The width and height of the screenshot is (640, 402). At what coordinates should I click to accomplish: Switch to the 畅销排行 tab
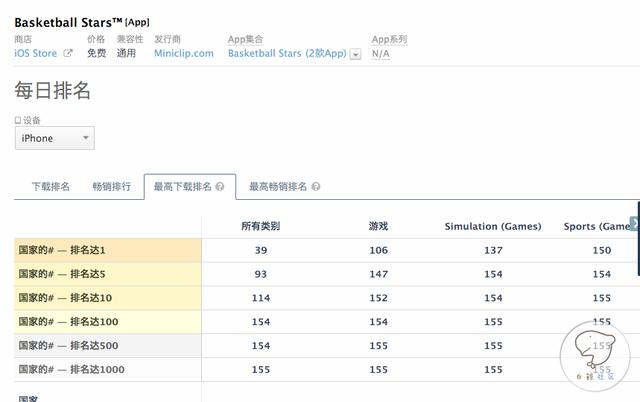[x=111, y=187]
